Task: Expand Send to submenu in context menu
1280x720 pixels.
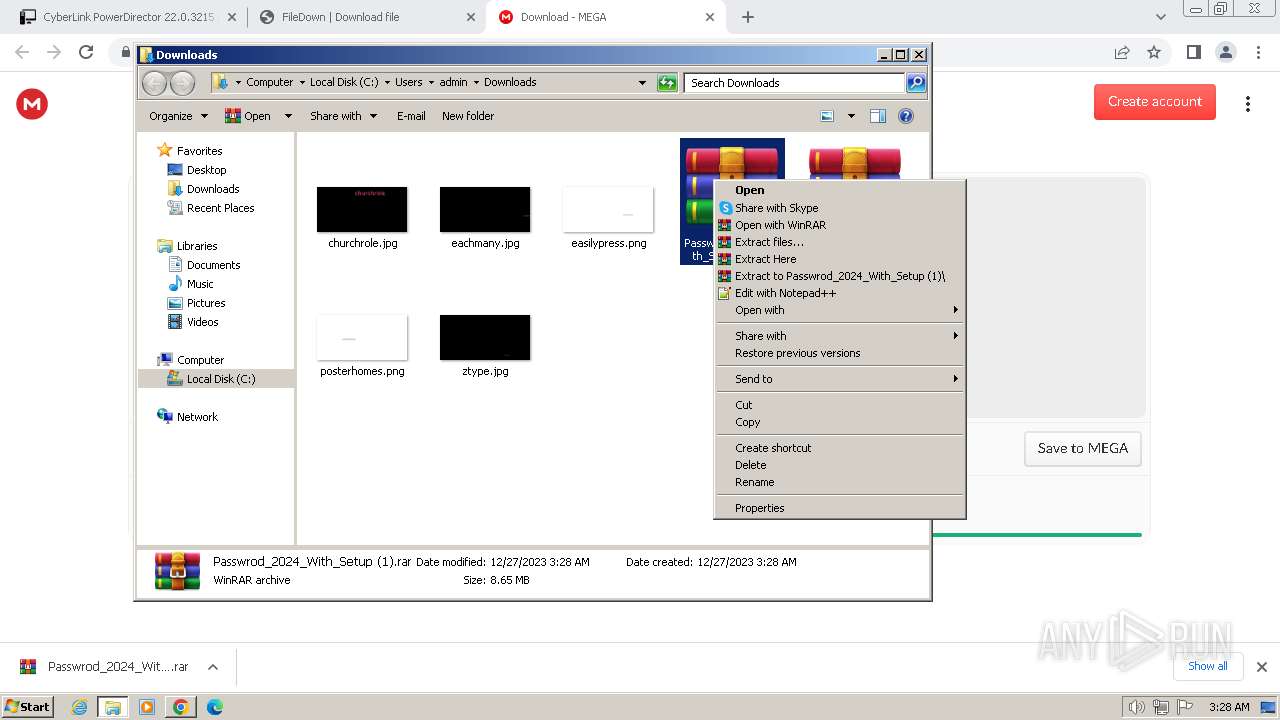Action: coord(839,379)
